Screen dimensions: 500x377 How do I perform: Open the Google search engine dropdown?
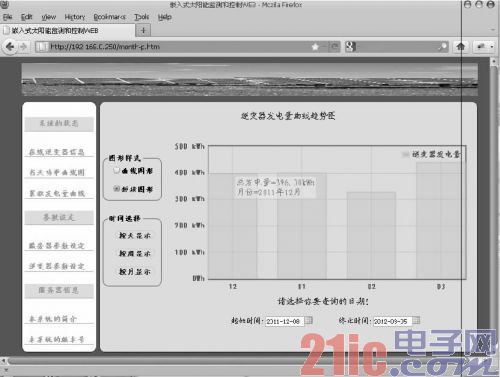coord(351,47)
